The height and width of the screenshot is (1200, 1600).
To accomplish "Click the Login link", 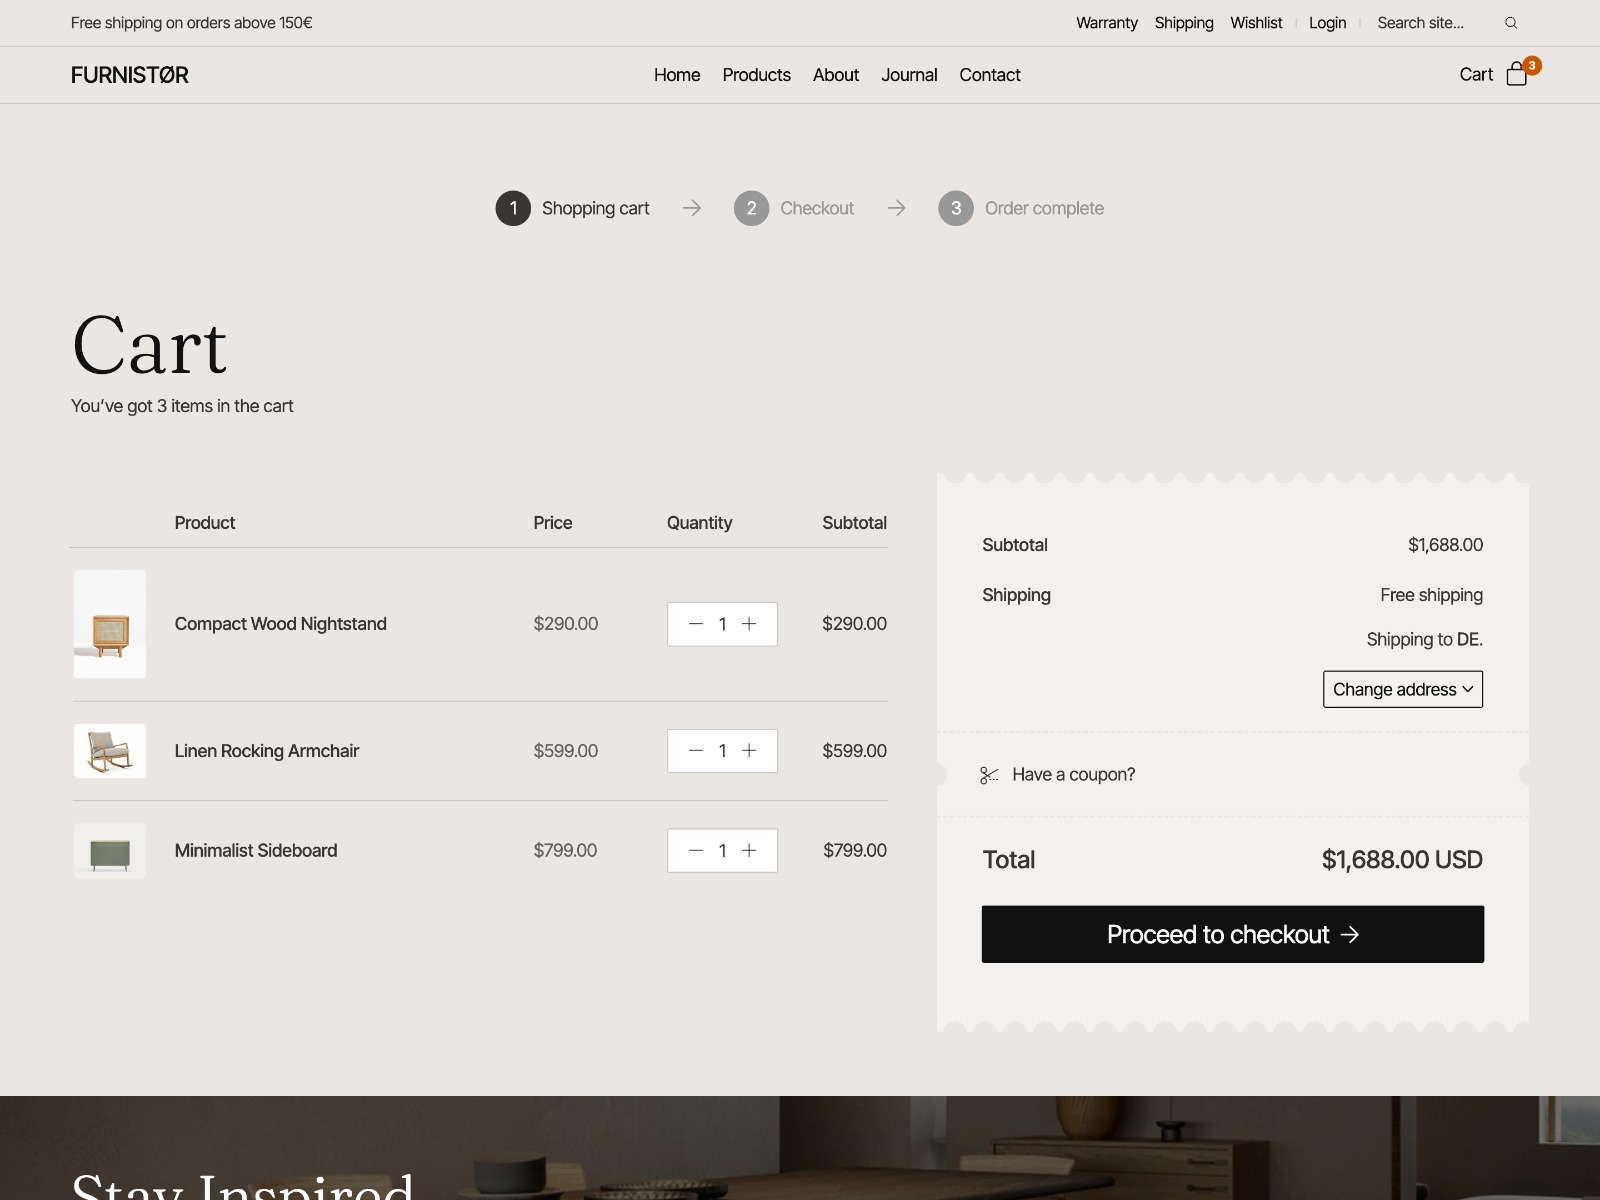I will (1327, 23).
